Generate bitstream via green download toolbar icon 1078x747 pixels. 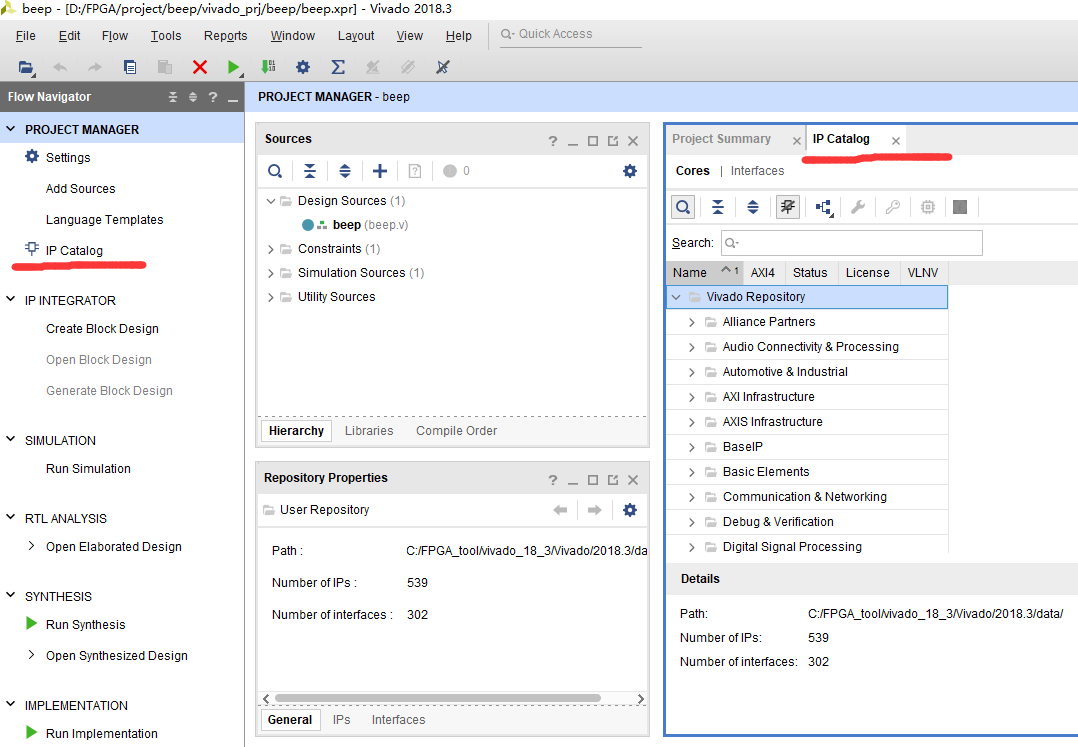(268, 67)
